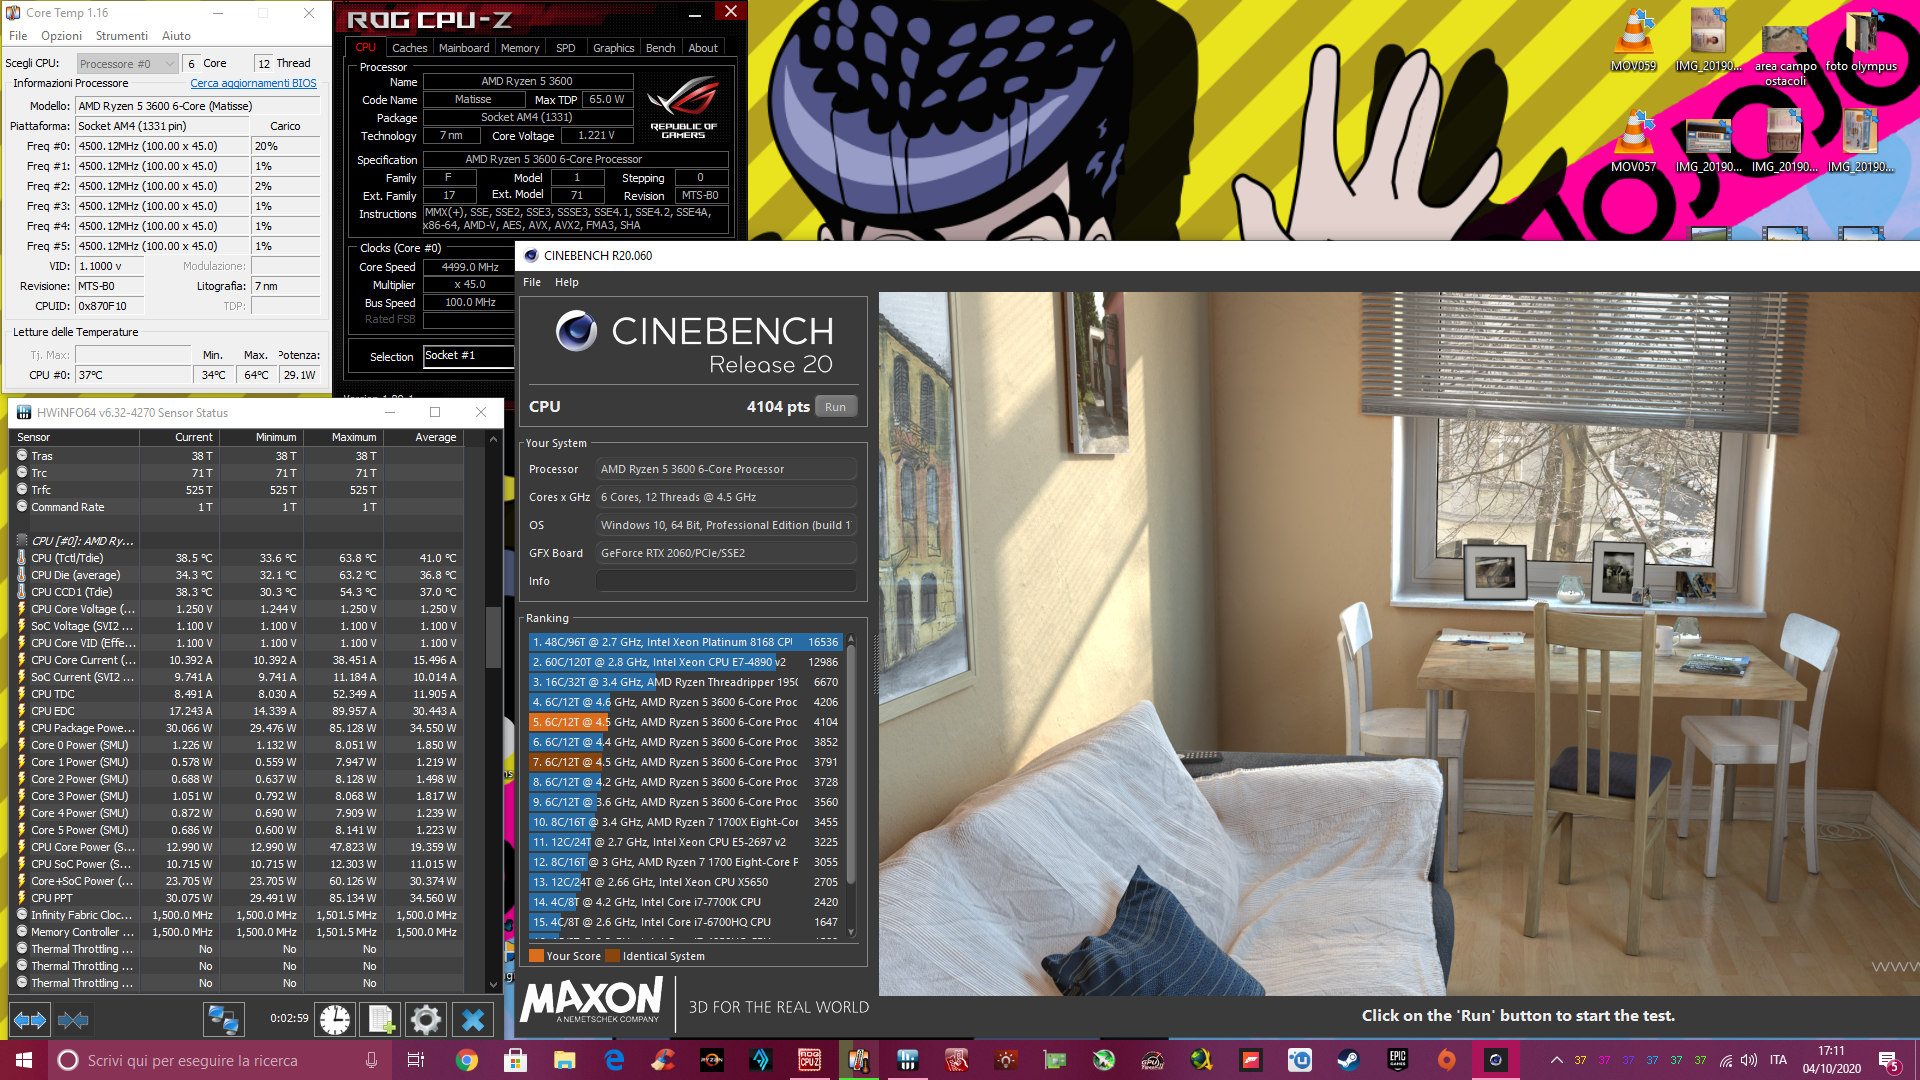Viewport: 1920px width, 1080px height.
Task: Switch to ROG CPU-Z taskbar icon
Action: 810,1060
